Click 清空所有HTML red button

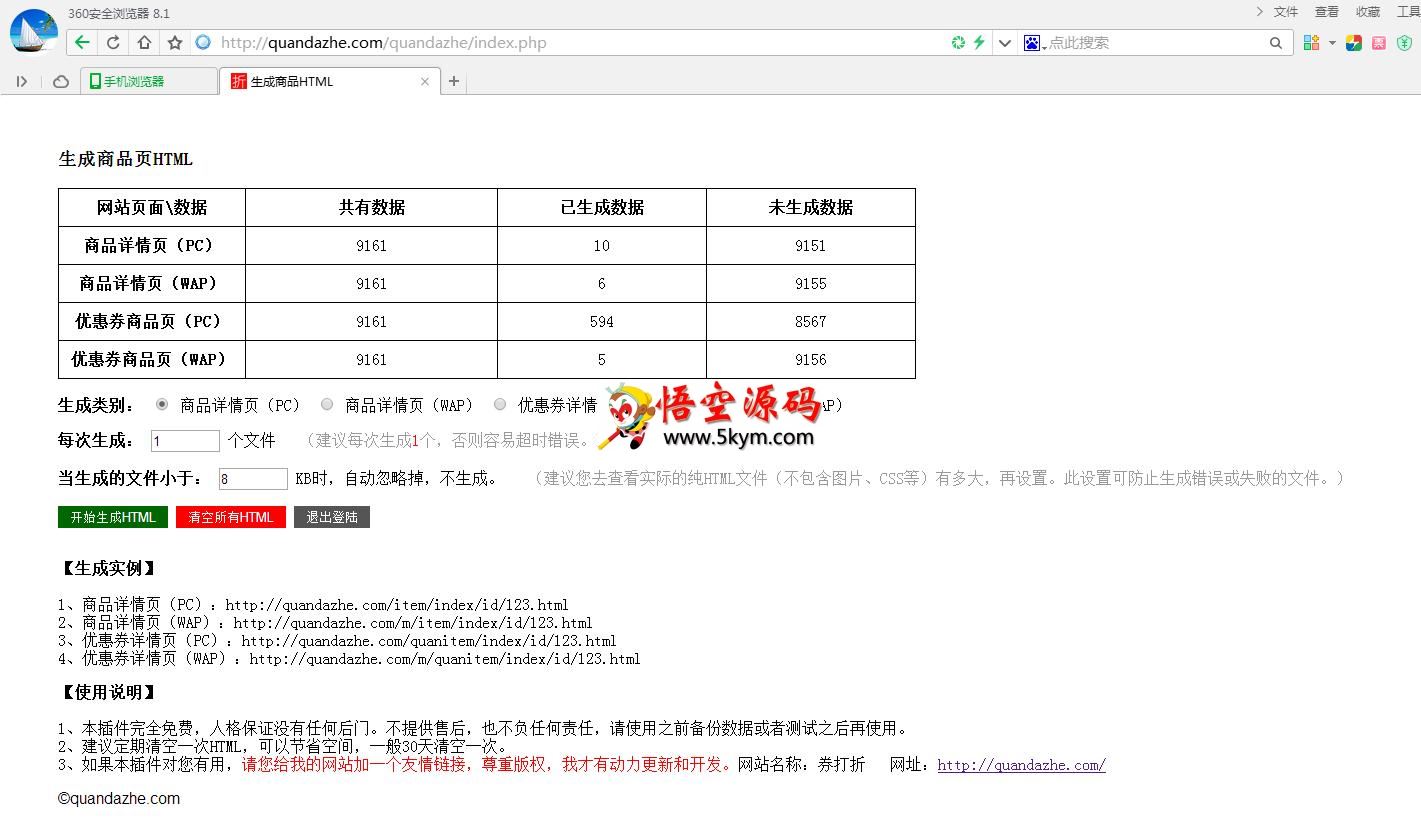click(231, 517)
